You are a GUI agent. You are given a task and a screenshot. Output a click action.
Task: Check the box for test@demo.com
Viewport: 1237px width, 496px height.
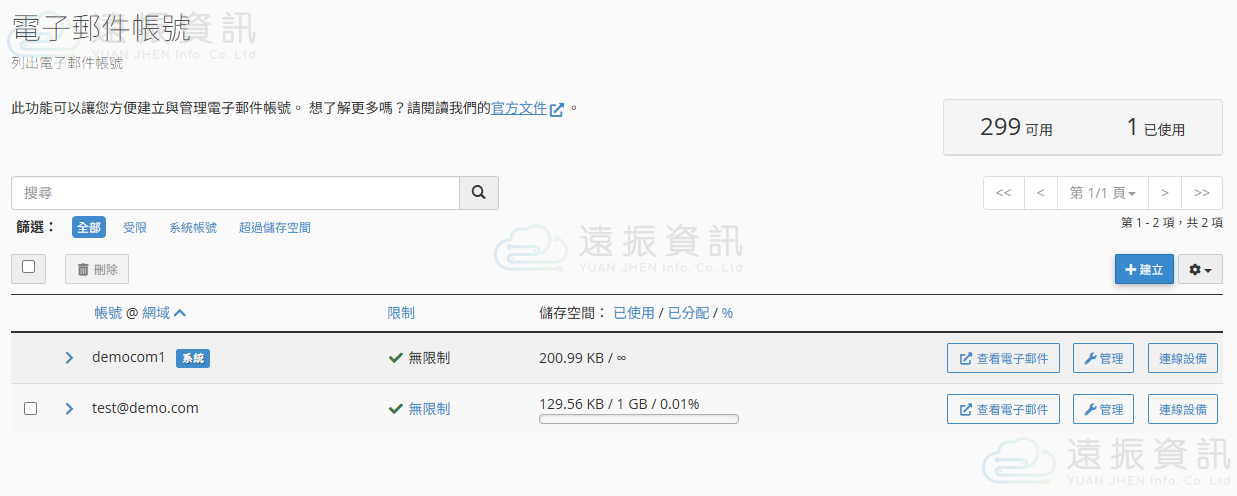(x=30, y=409)
